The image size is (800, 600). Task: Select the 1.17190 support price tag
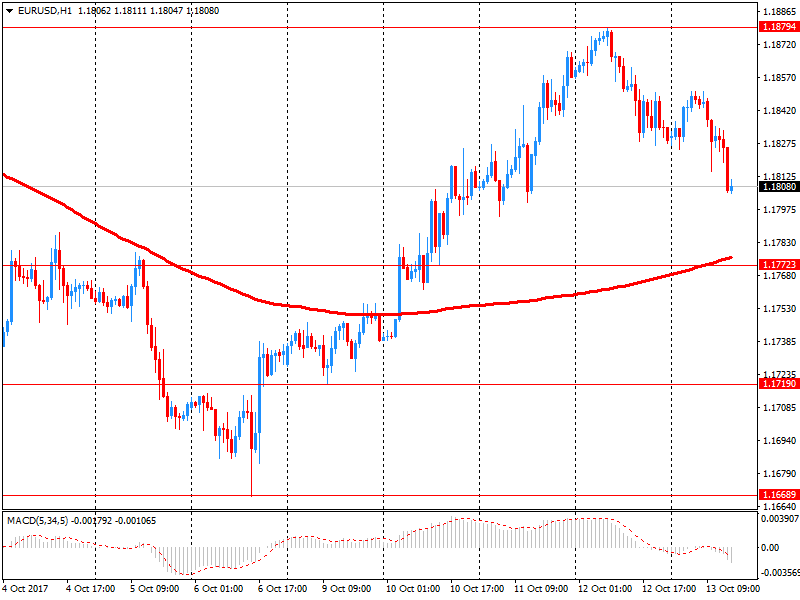coord(779,384)
